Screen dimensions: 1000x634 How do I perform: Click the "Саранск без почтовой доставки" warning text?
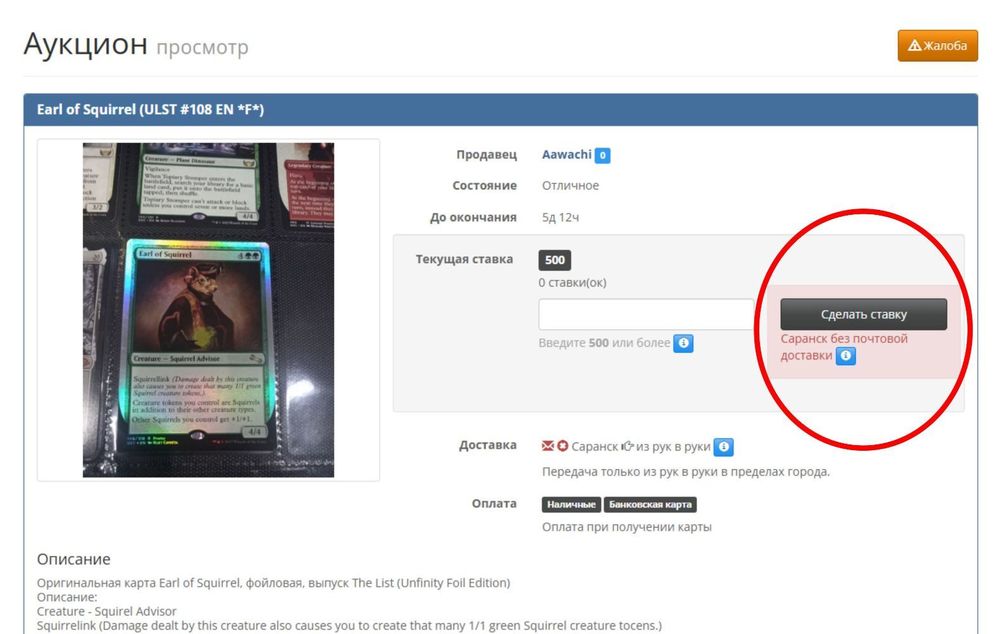coord(844,339)
